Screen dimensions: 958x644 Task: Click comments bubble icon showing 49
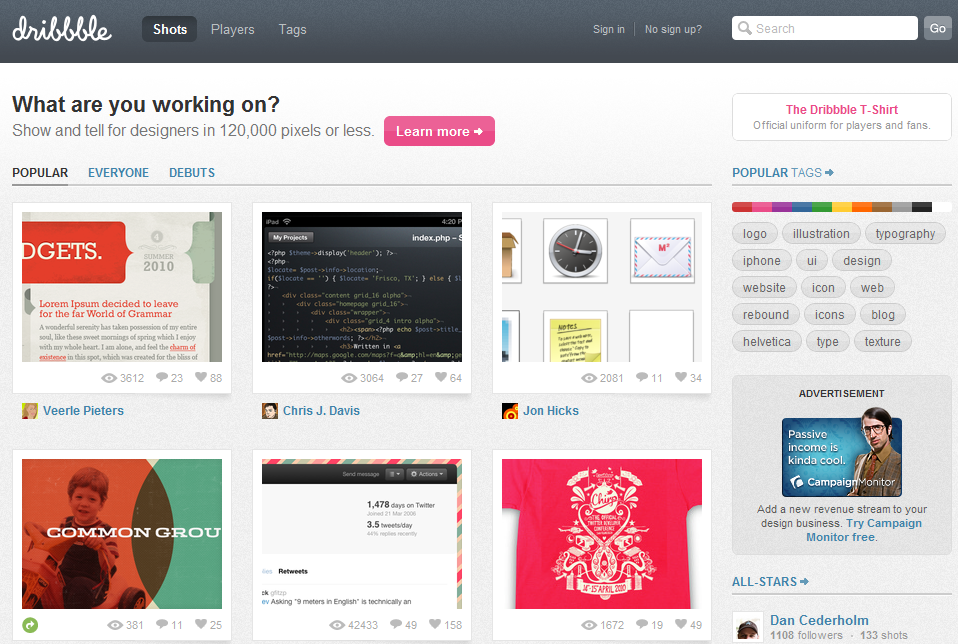coord(396,624)
